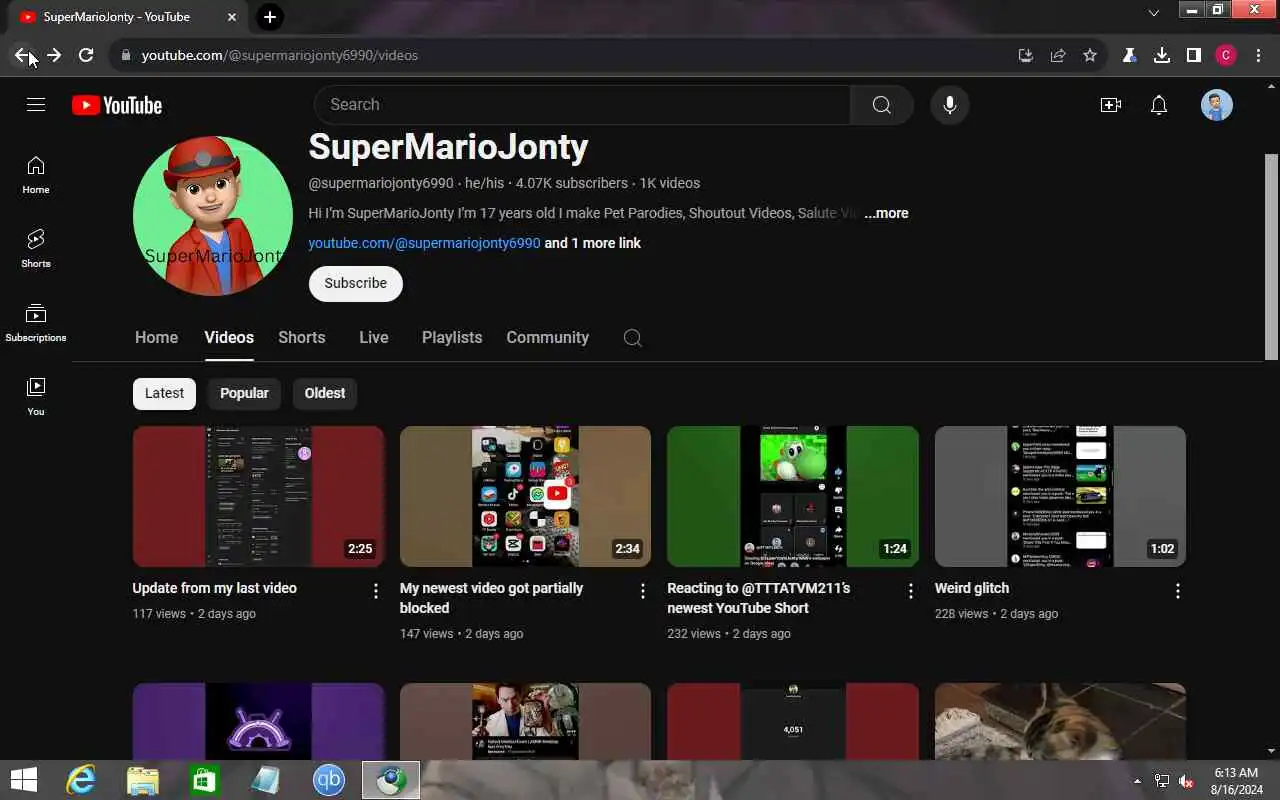This screenshot has width=1280, height=800.
Task: Open the Community tab
Action: [548, 338]
